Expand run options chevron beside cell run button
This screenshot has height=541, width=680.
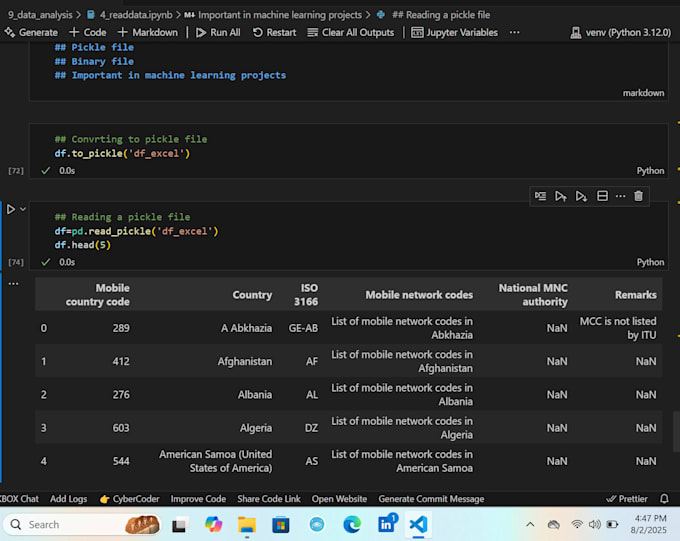(23, 209)
